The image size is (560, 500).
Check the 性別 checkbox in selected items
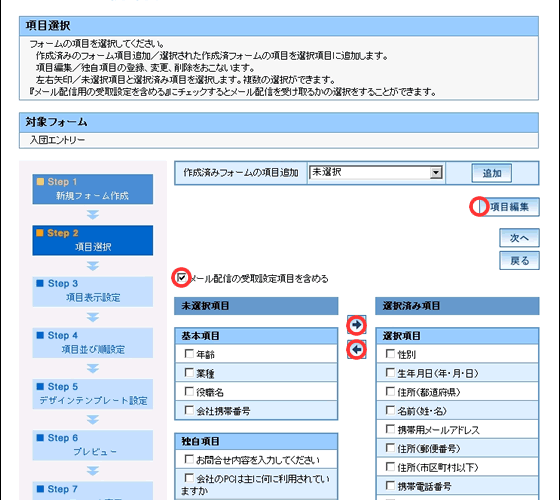(x=390, y=354)
